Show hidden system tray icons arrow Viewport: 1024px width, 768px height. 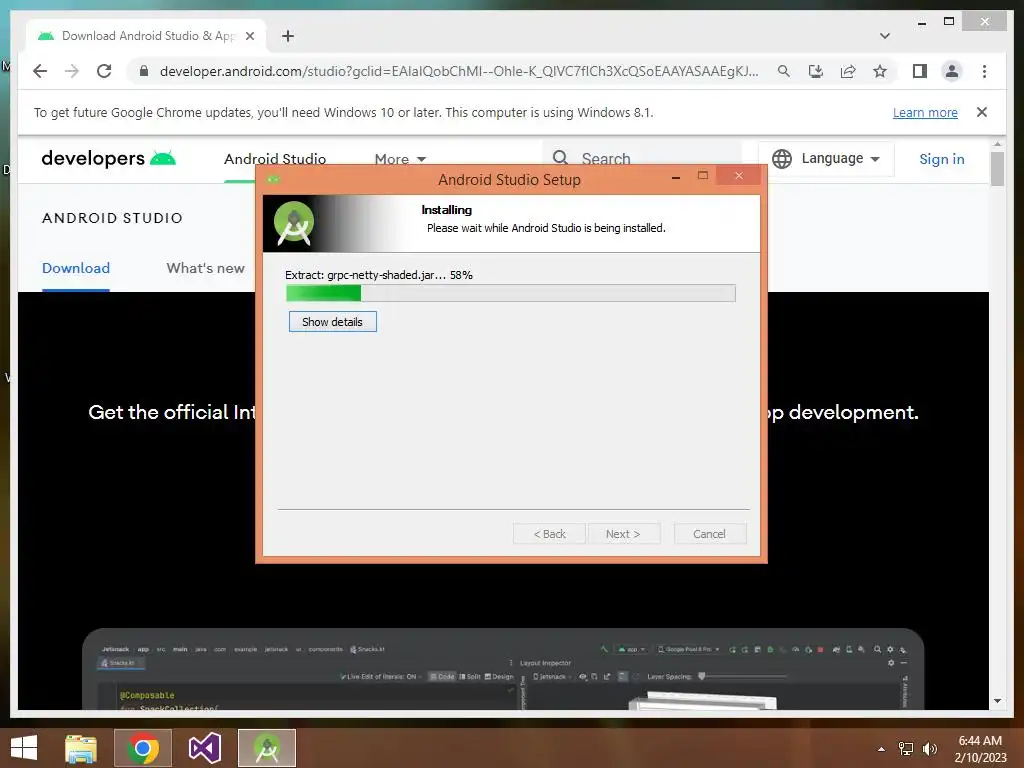tap(882, 749)
